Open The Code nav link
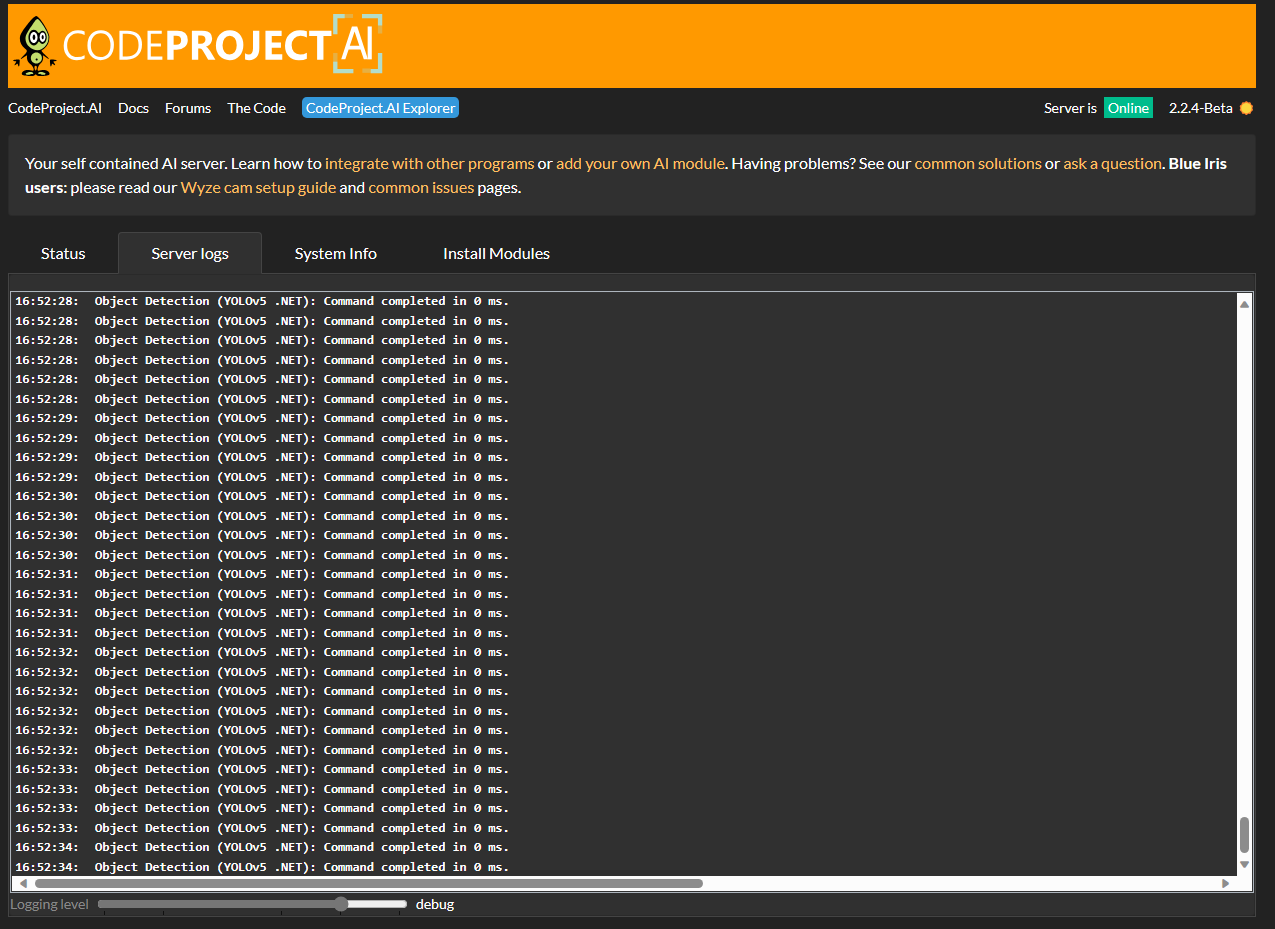Screen dimensions: 1275x929 pyautogui.click(x=256, y=108)
